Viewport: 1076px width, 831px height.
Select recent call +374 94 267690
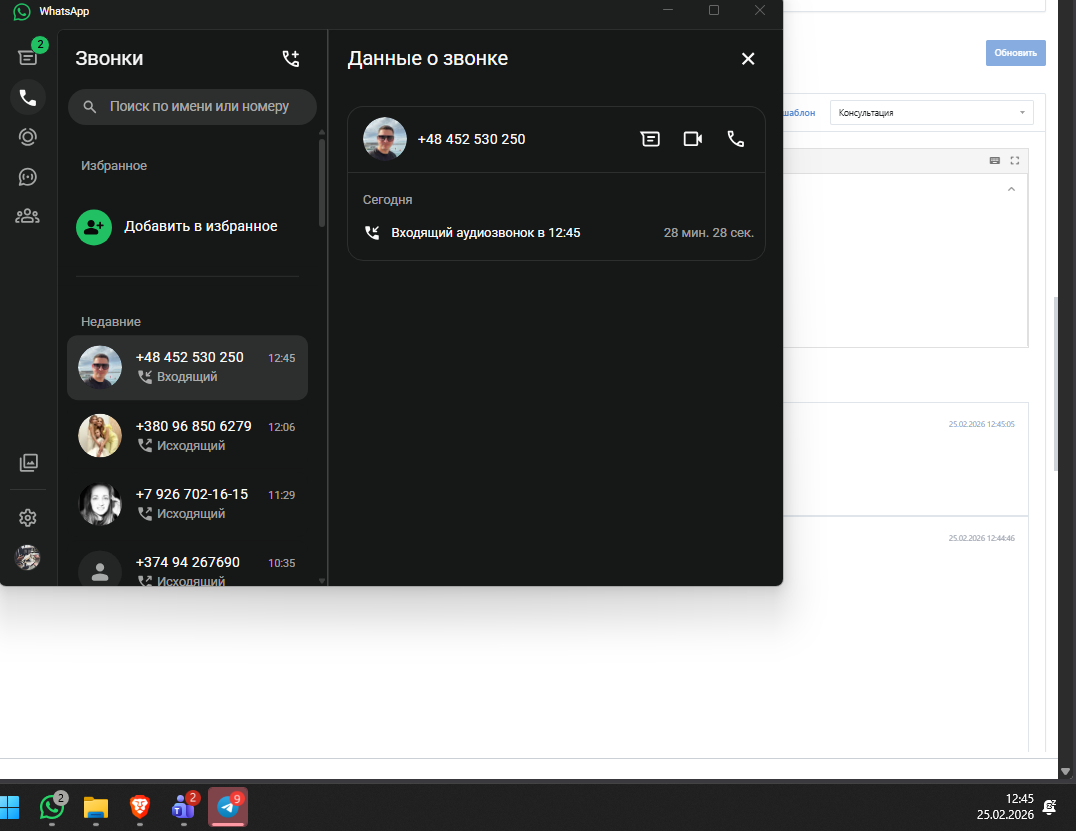(187, 570)
